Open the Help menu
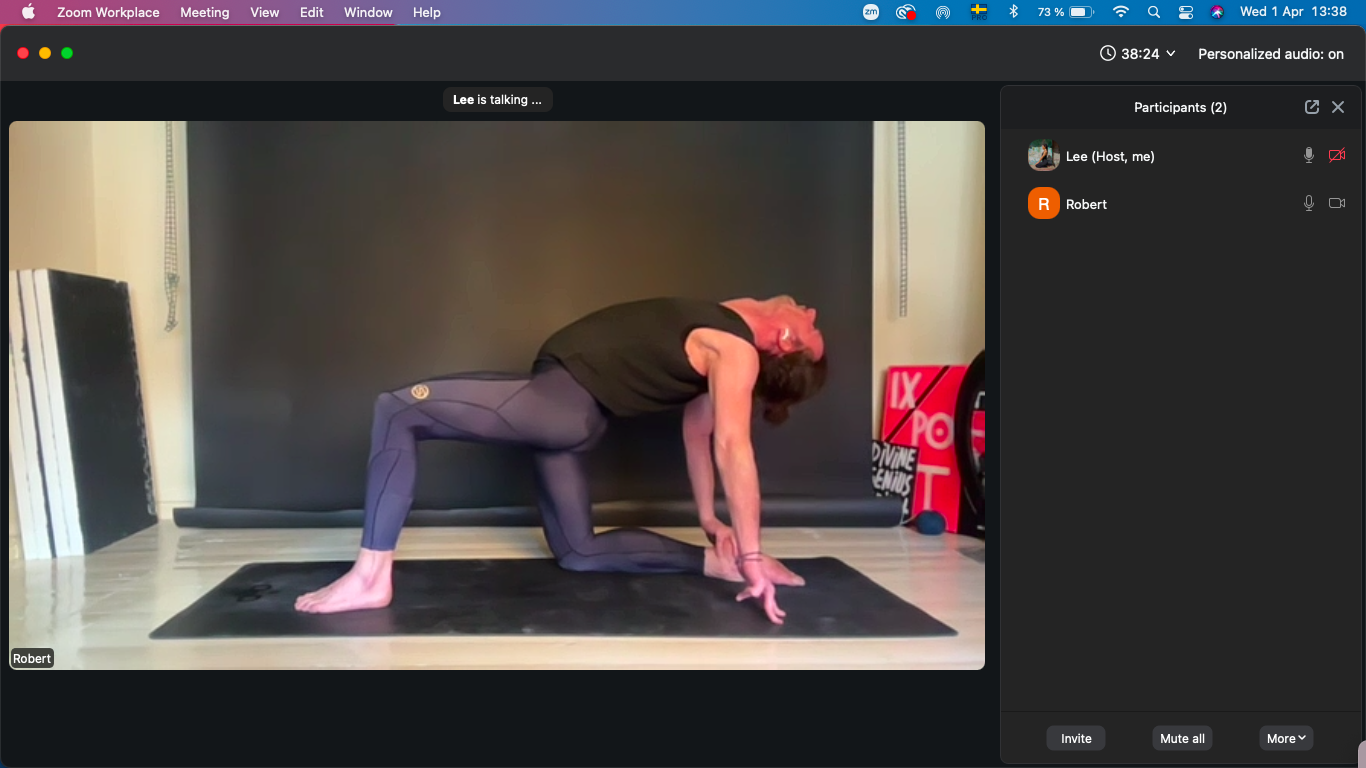The image size is (1366, 768). 427,12
